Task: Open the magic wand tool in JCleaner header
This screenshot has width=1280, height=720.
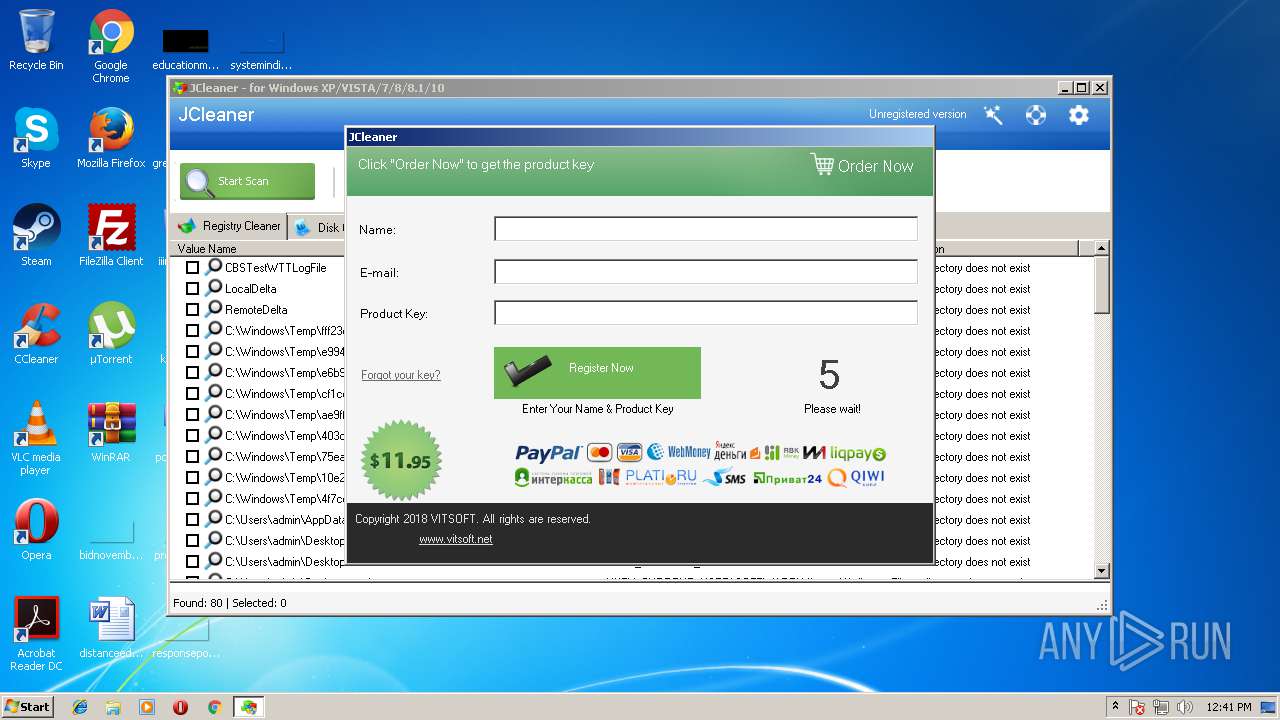Action: pyautogui.click(x=993, y=115)
